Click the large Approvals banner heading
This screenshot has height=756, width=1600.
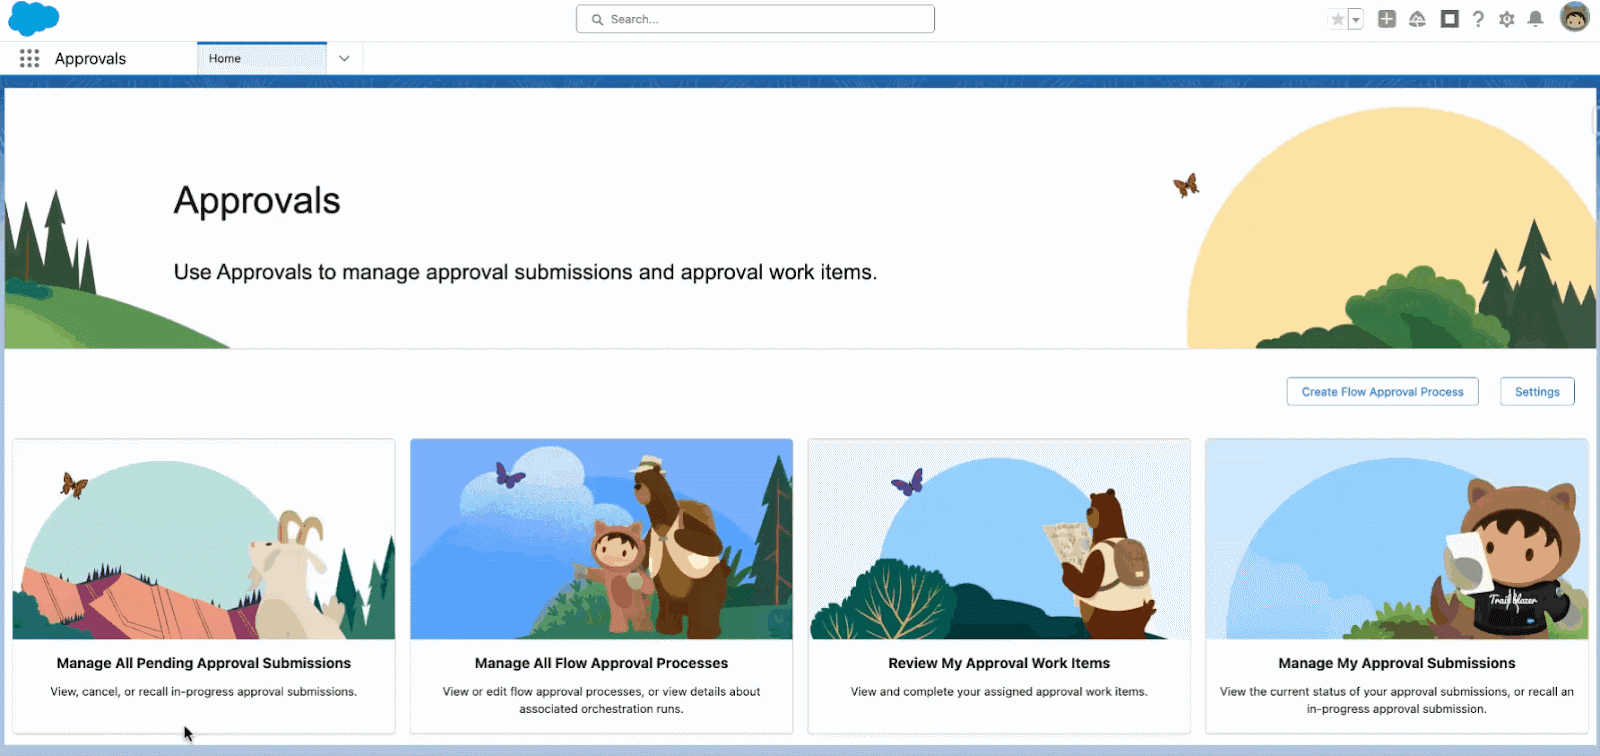[257, 201]
